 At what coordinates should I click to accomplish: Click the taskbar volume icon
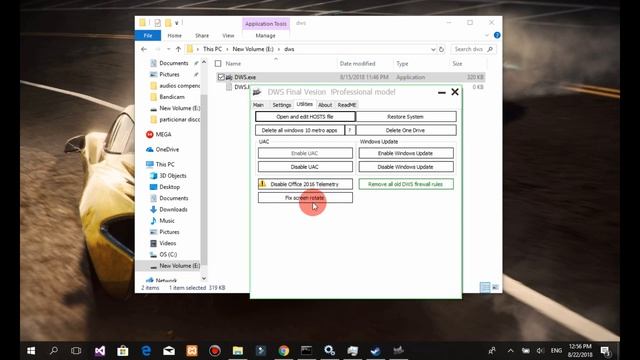coord(540,351)
